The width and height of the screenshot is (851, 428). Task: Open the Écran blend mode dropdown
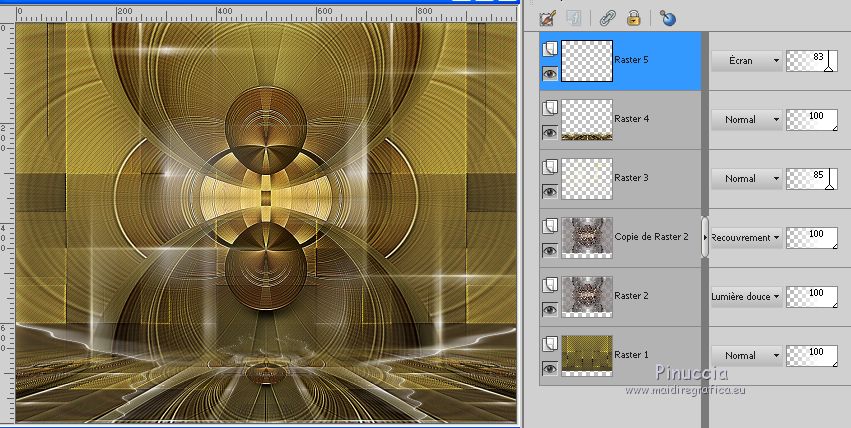(746, 61)
